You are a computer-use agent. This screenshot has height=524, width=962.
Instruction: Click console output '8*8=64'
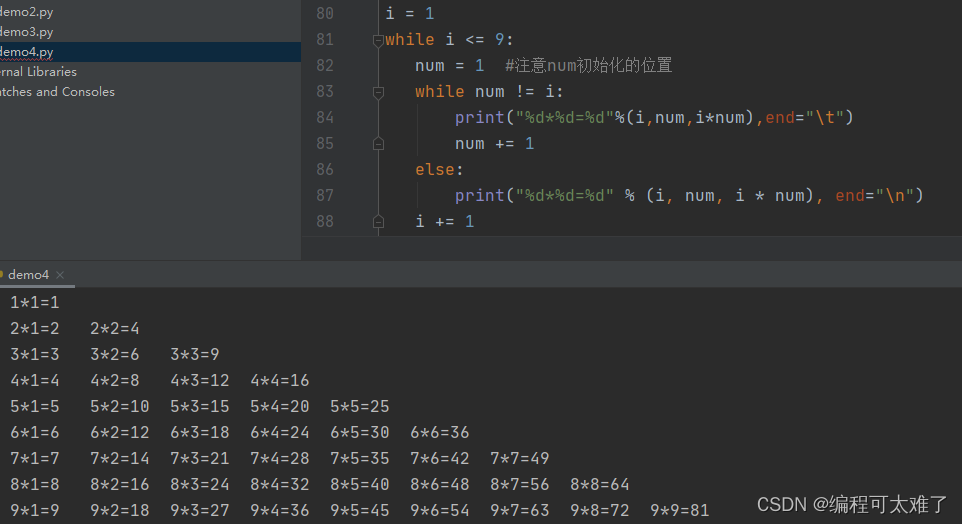pyautogui.click(x=599, y=485)
